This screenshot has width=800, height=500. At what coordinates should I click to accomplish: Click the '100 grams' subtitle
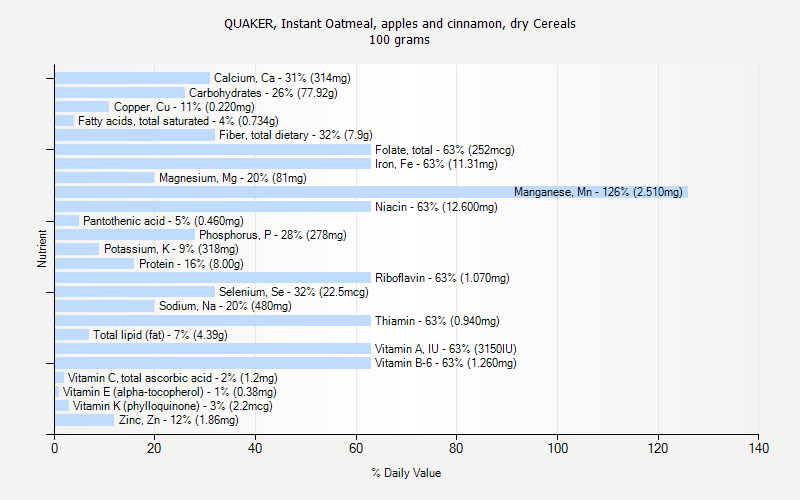pos(399,40)
